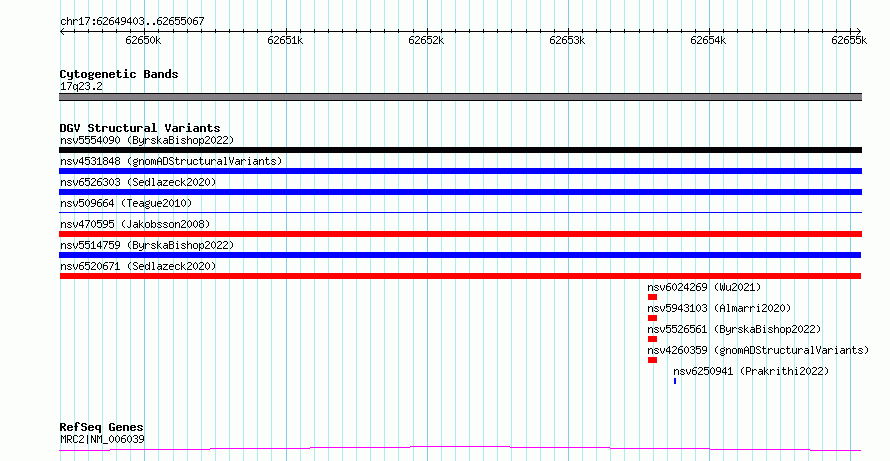Click the 17q23.2 band label

pyautogui.click(x=81, y=87)
